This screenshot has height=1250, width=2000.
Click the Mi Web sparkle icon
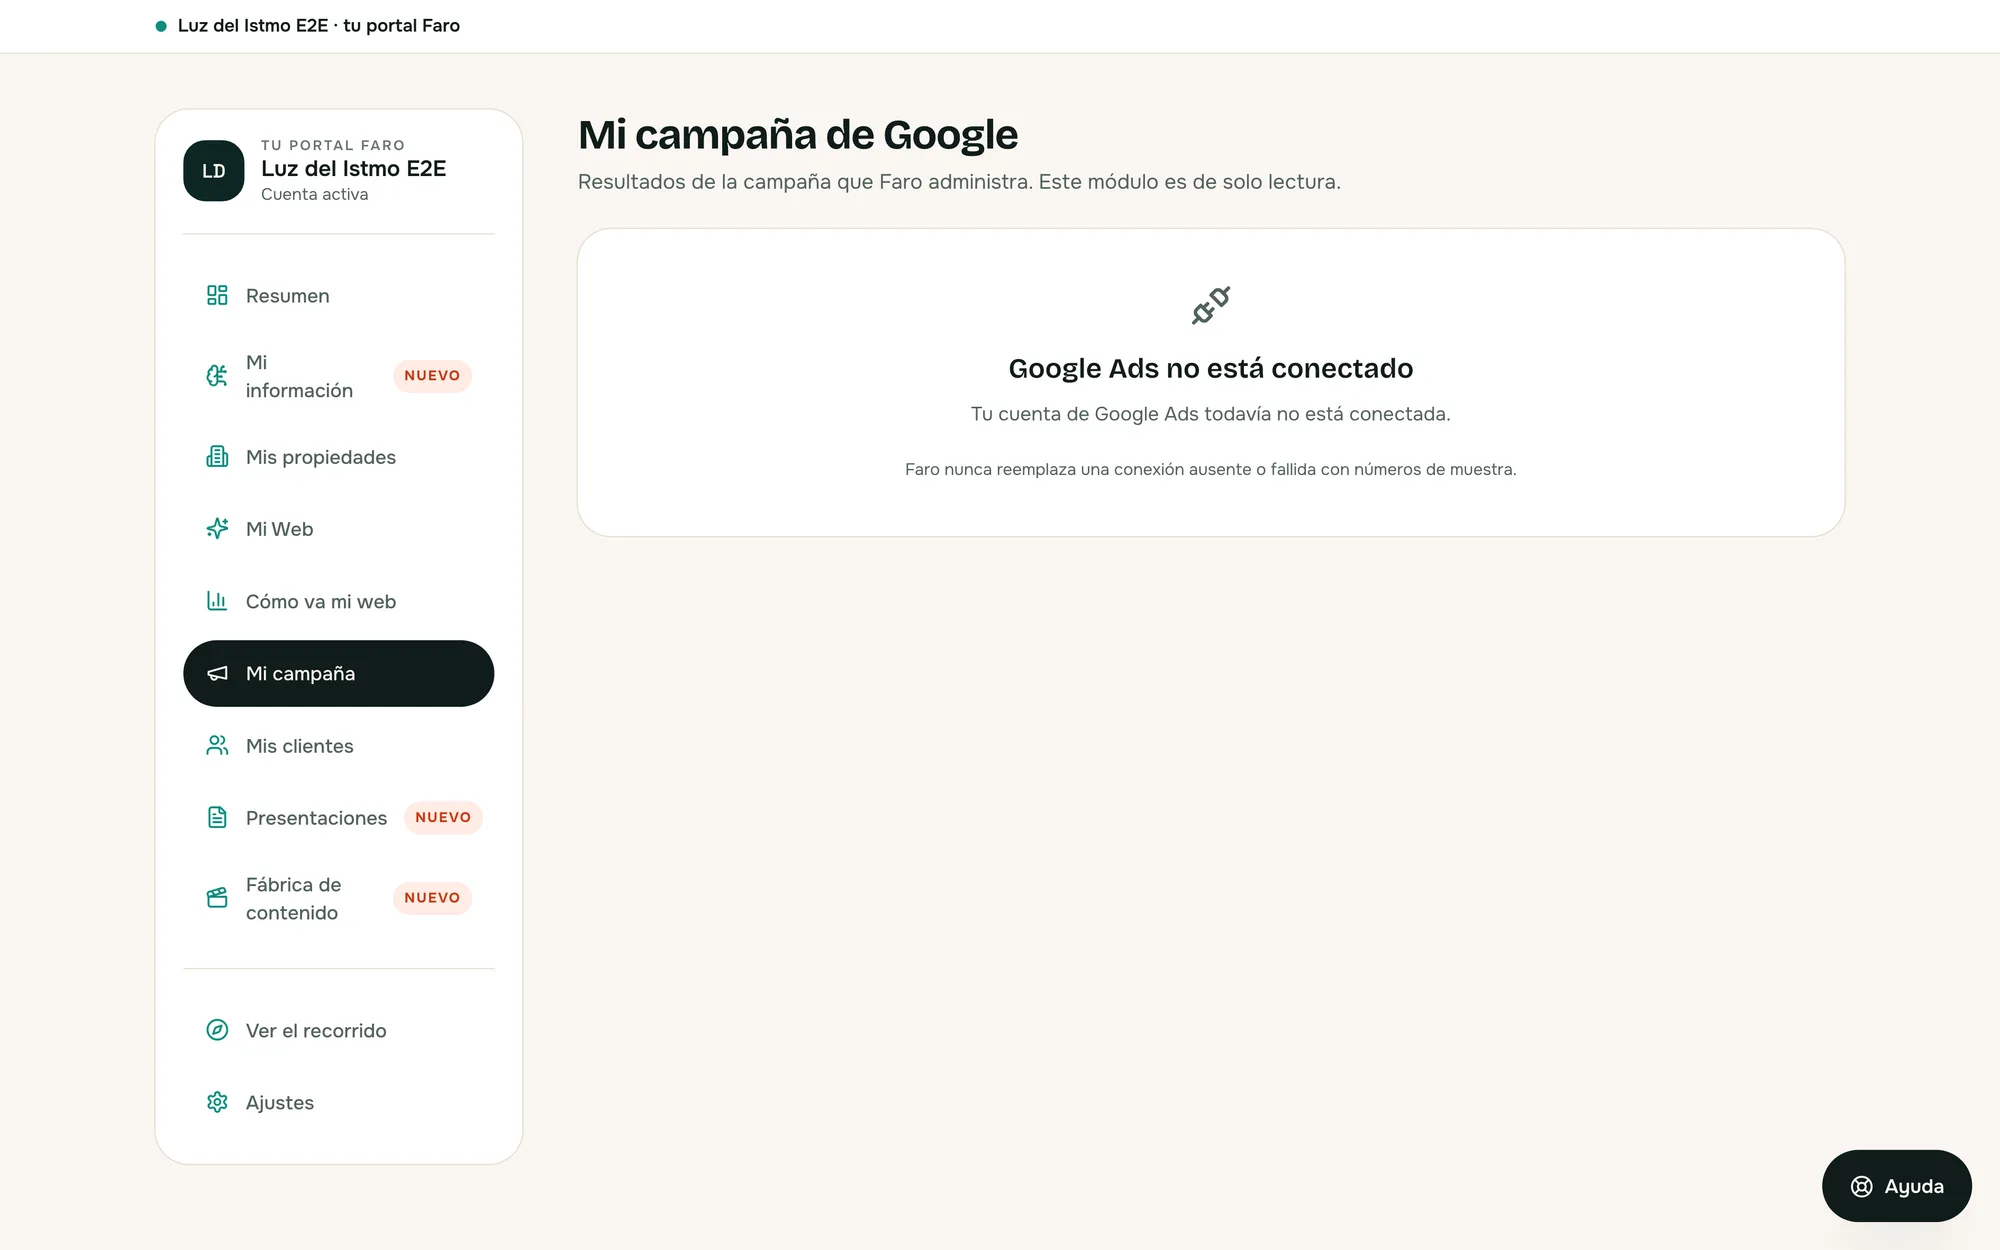[217, 529]
